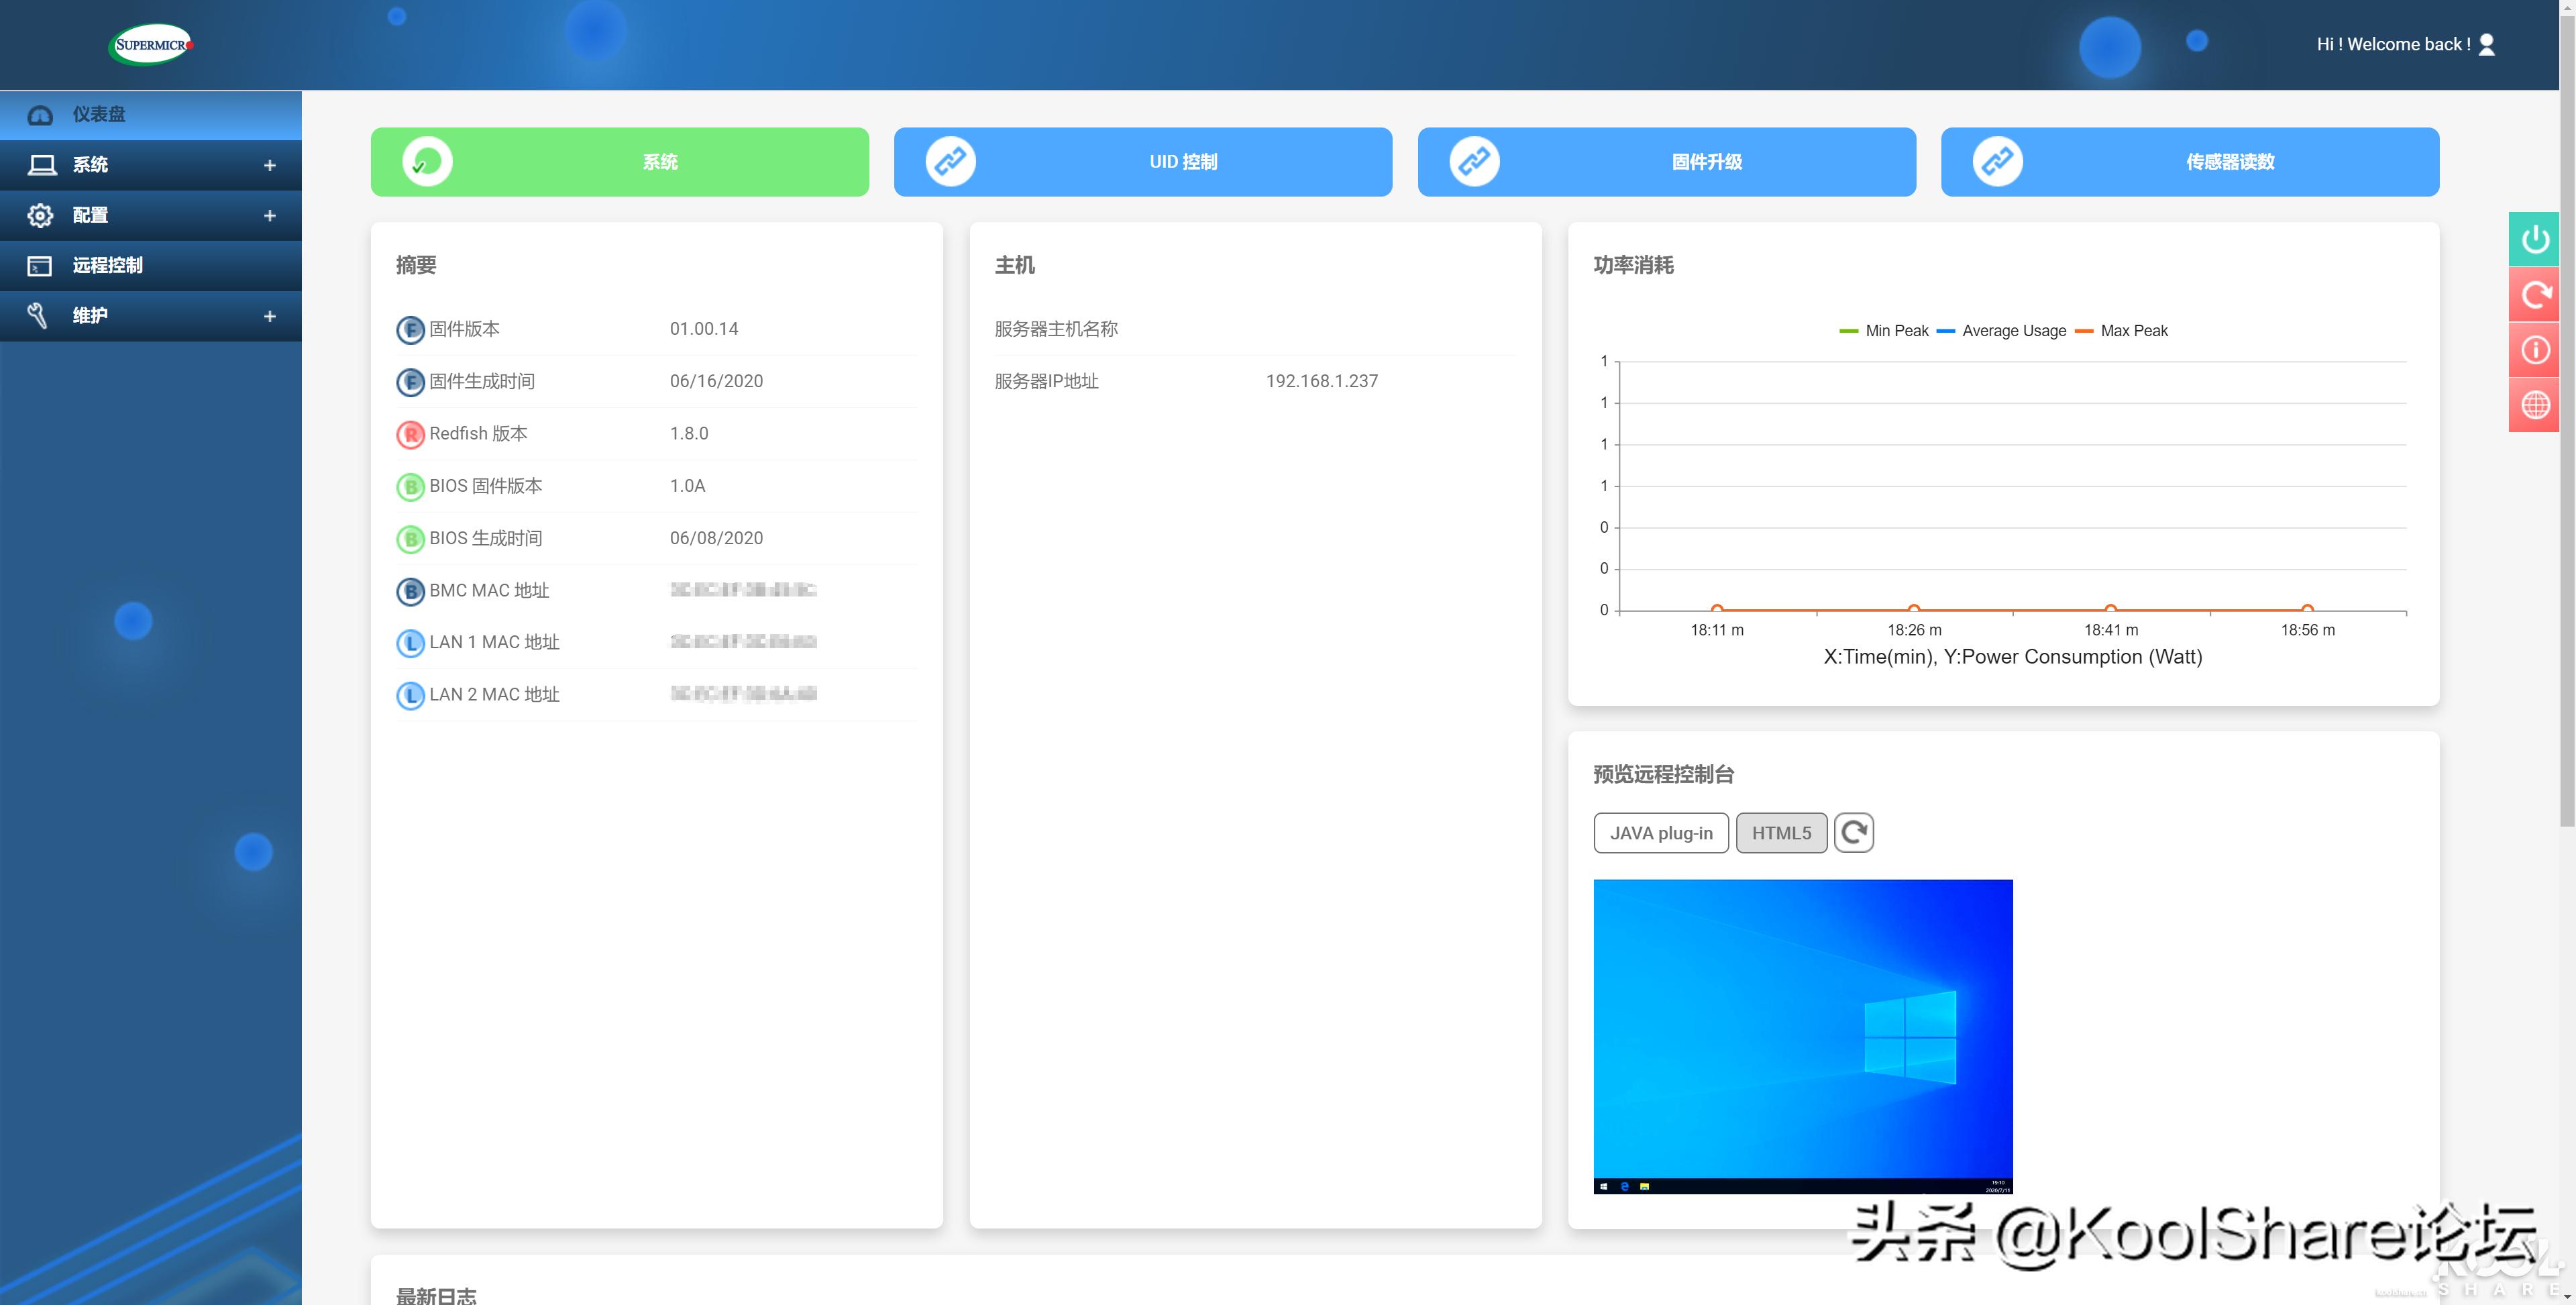Screen dimensions: 2576x1305
Task: Open the 传感器读数 card
Action: pyautogui.click(x=2189, y=161)
